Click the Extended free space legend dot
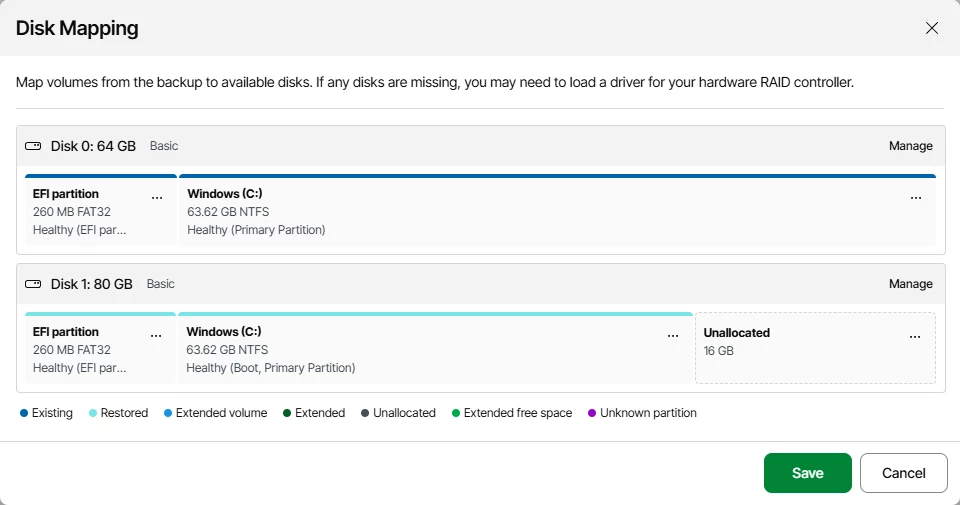The image size is (960, 505). [x=456, y=413]
